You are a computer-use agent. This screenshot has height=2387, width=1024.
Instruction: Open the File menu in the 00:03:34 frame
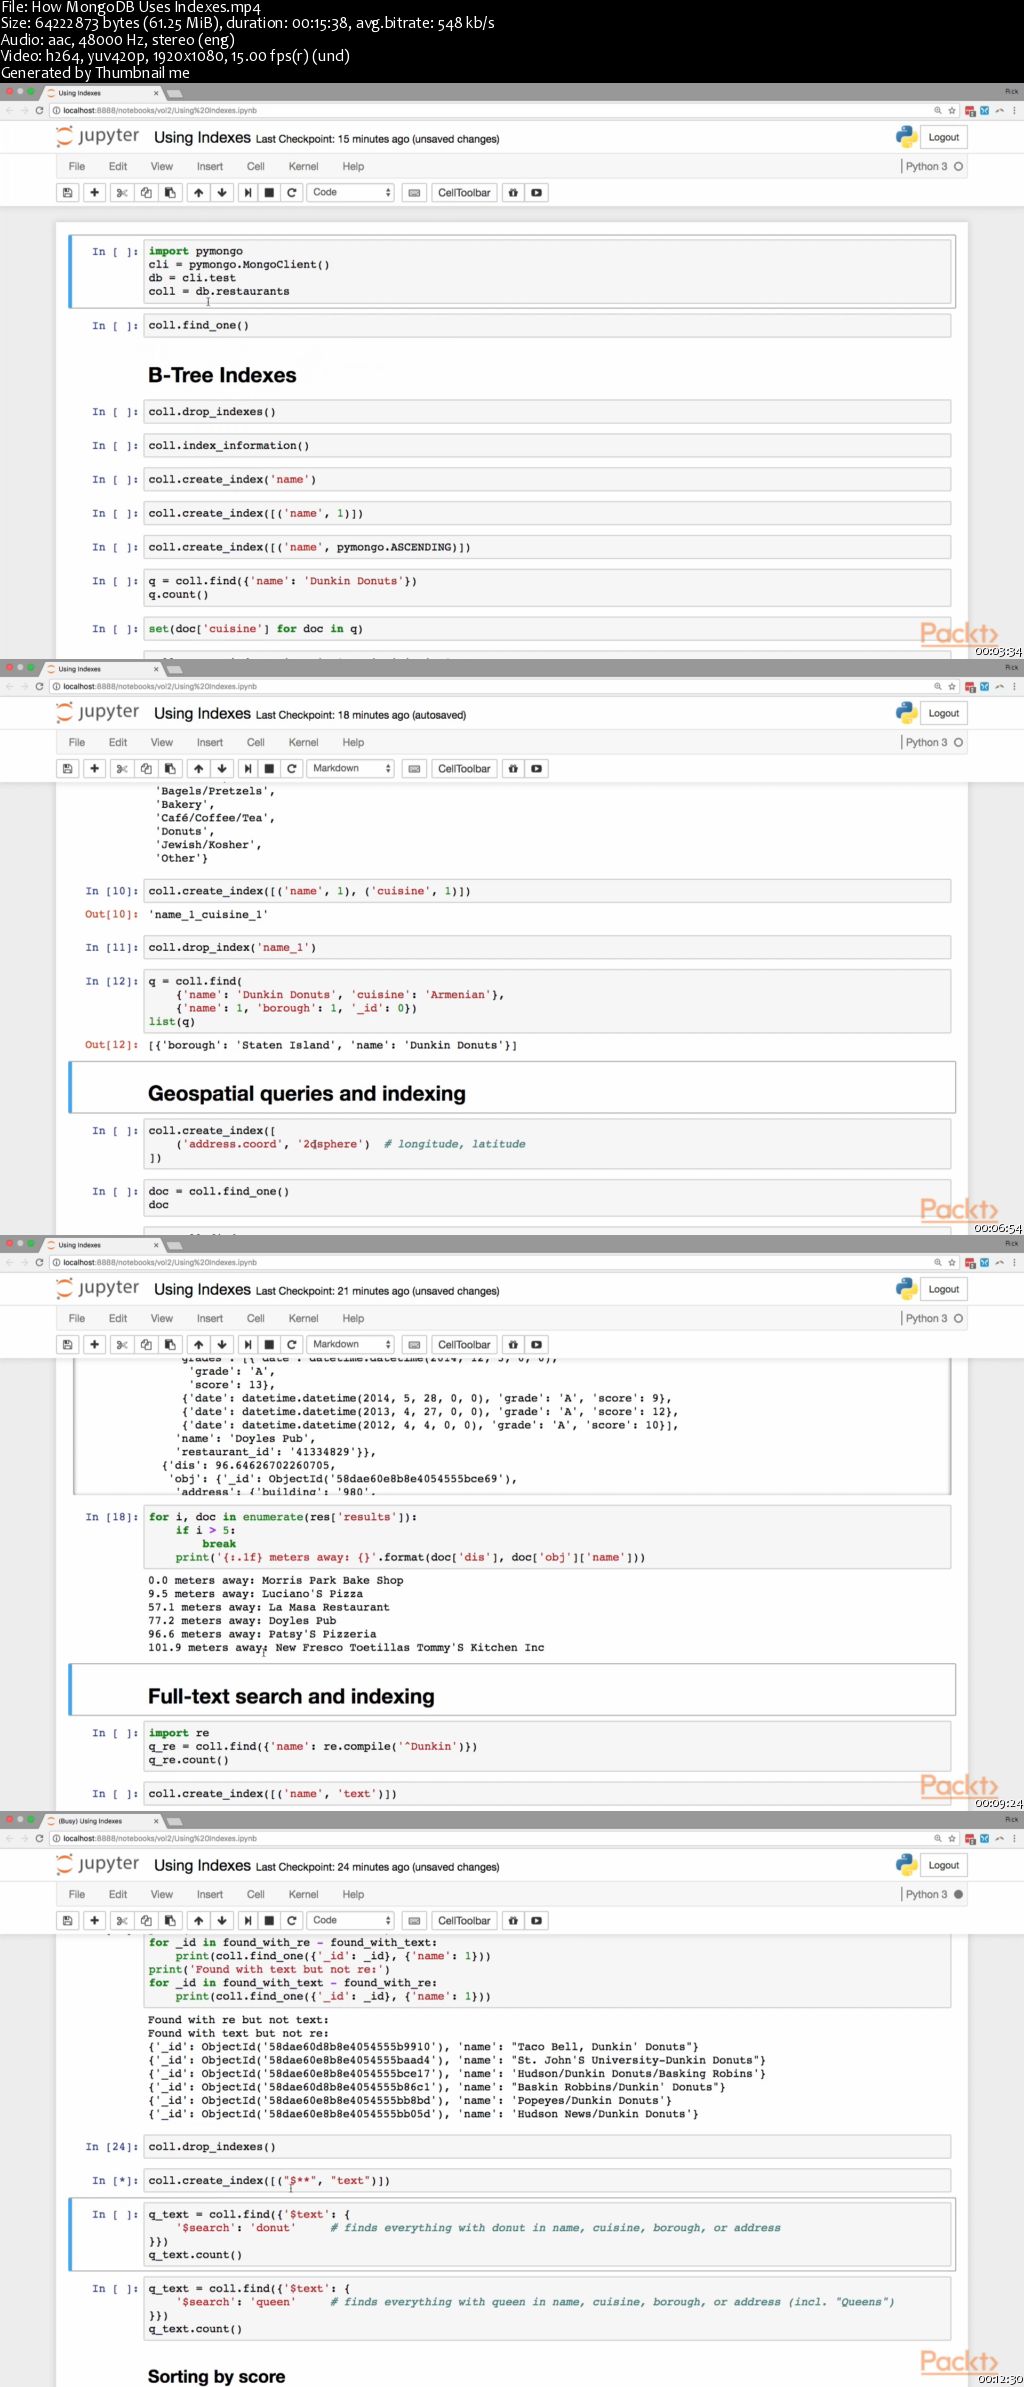point(77,167)
